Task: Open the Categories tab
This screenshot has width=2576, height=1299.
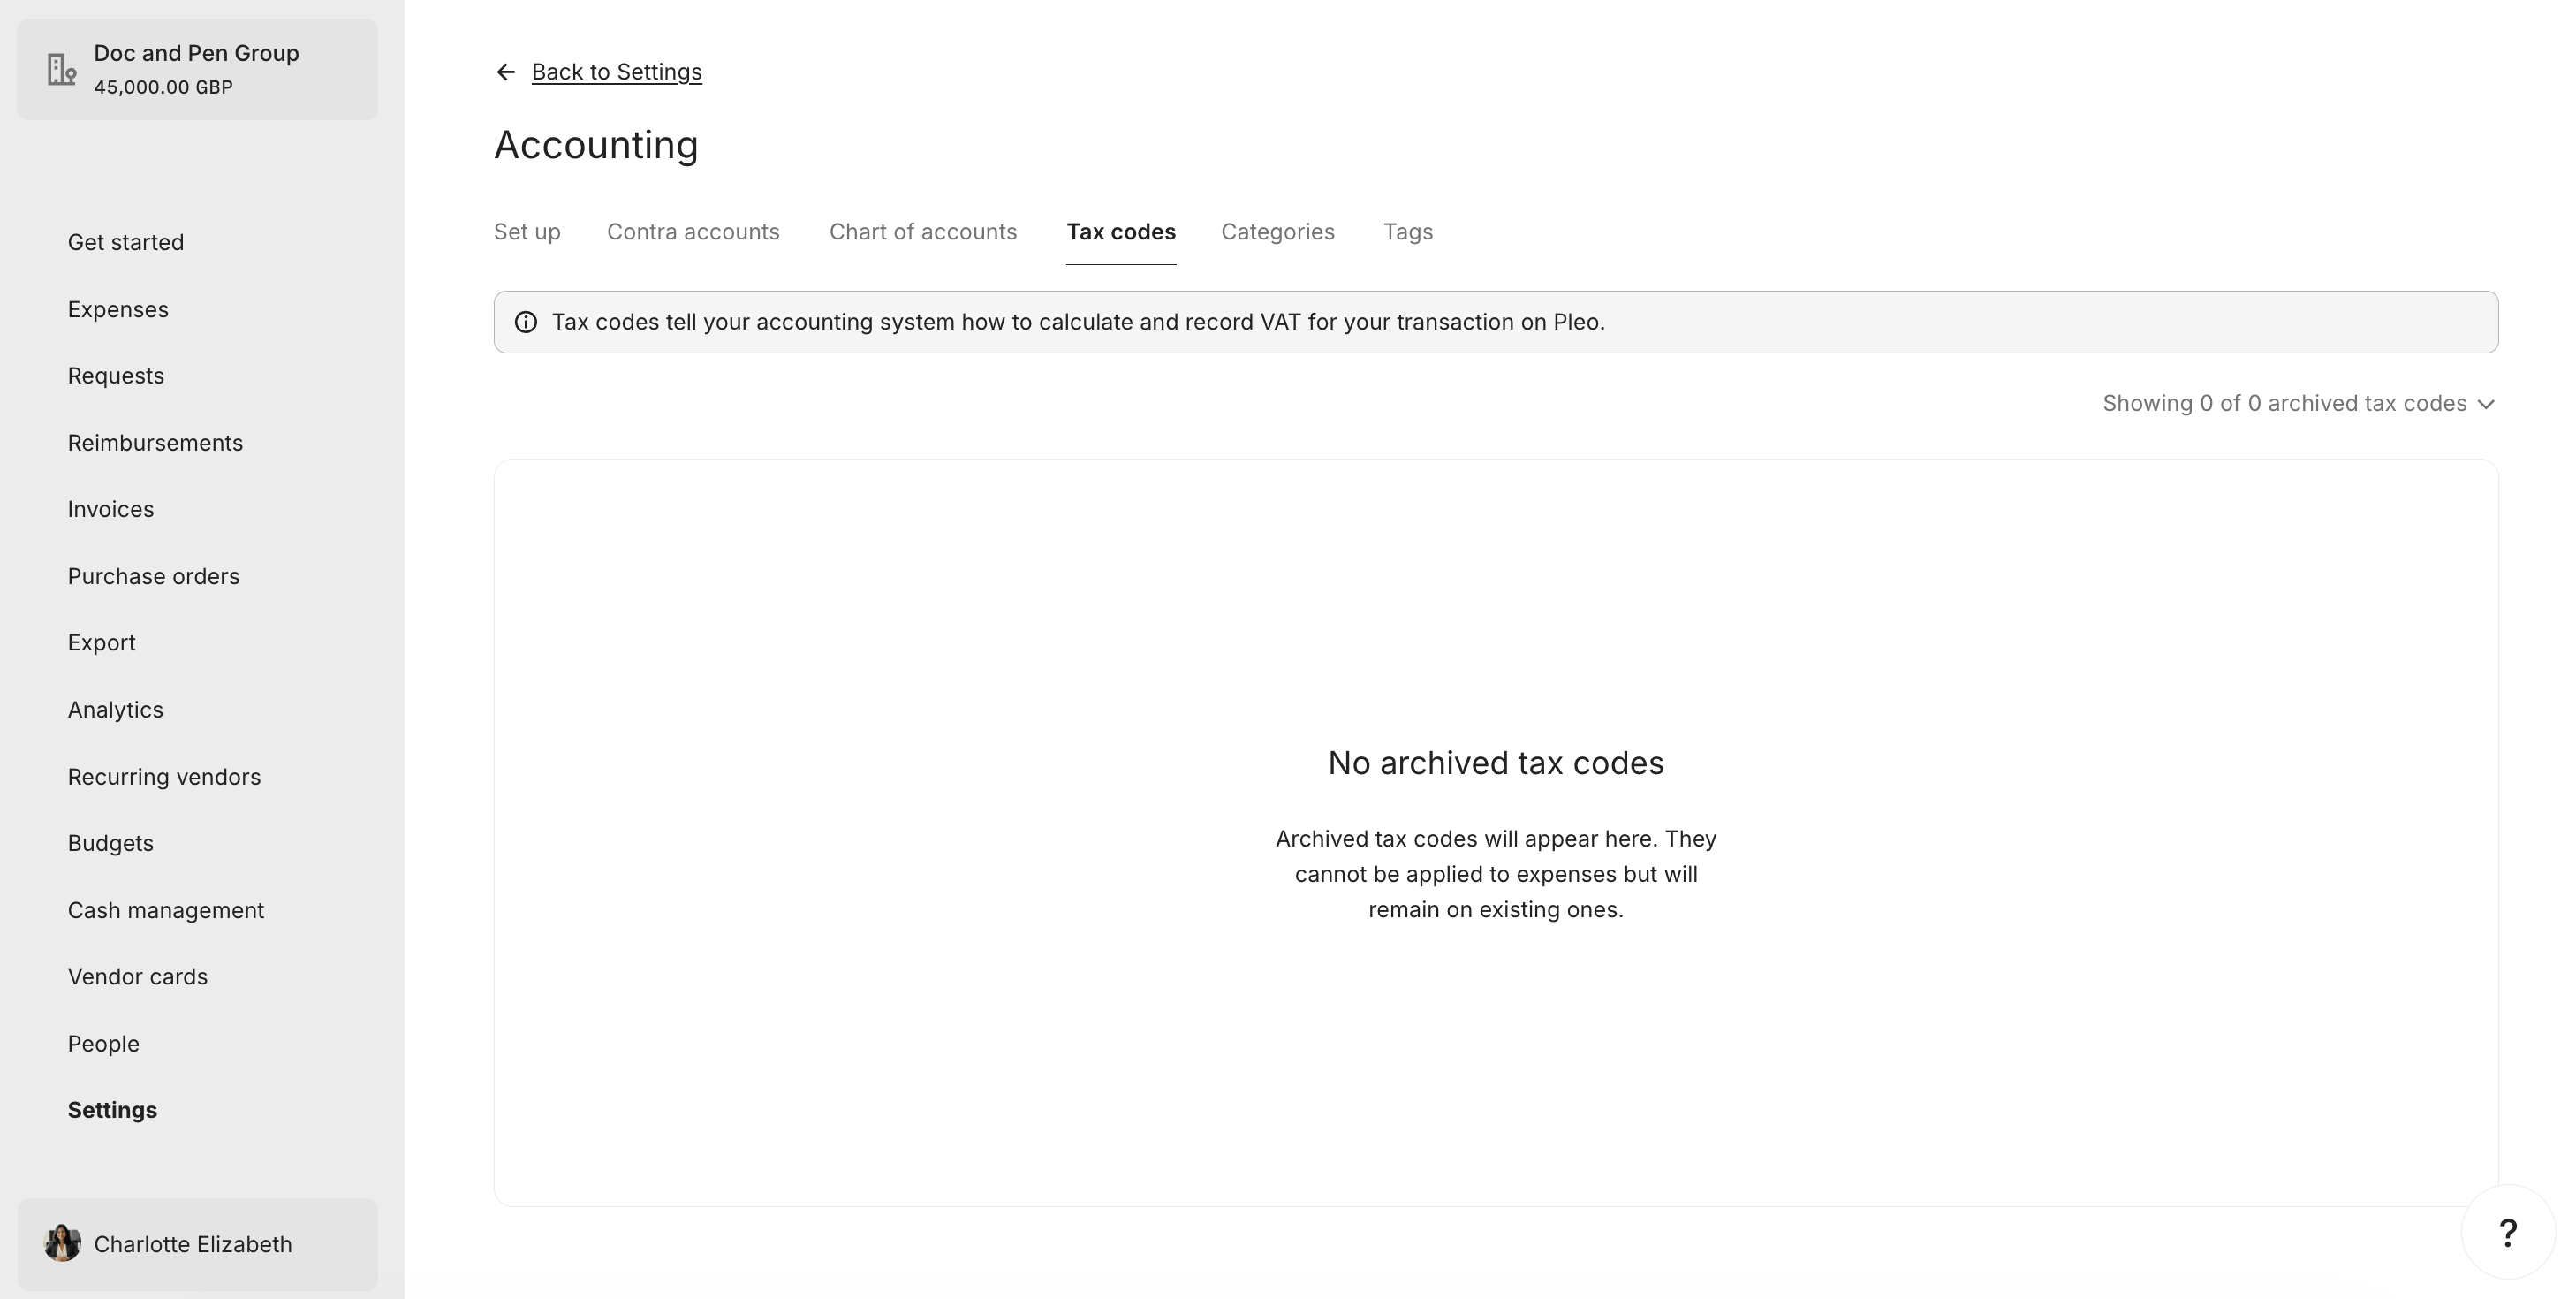Action: coord(1278,232)
